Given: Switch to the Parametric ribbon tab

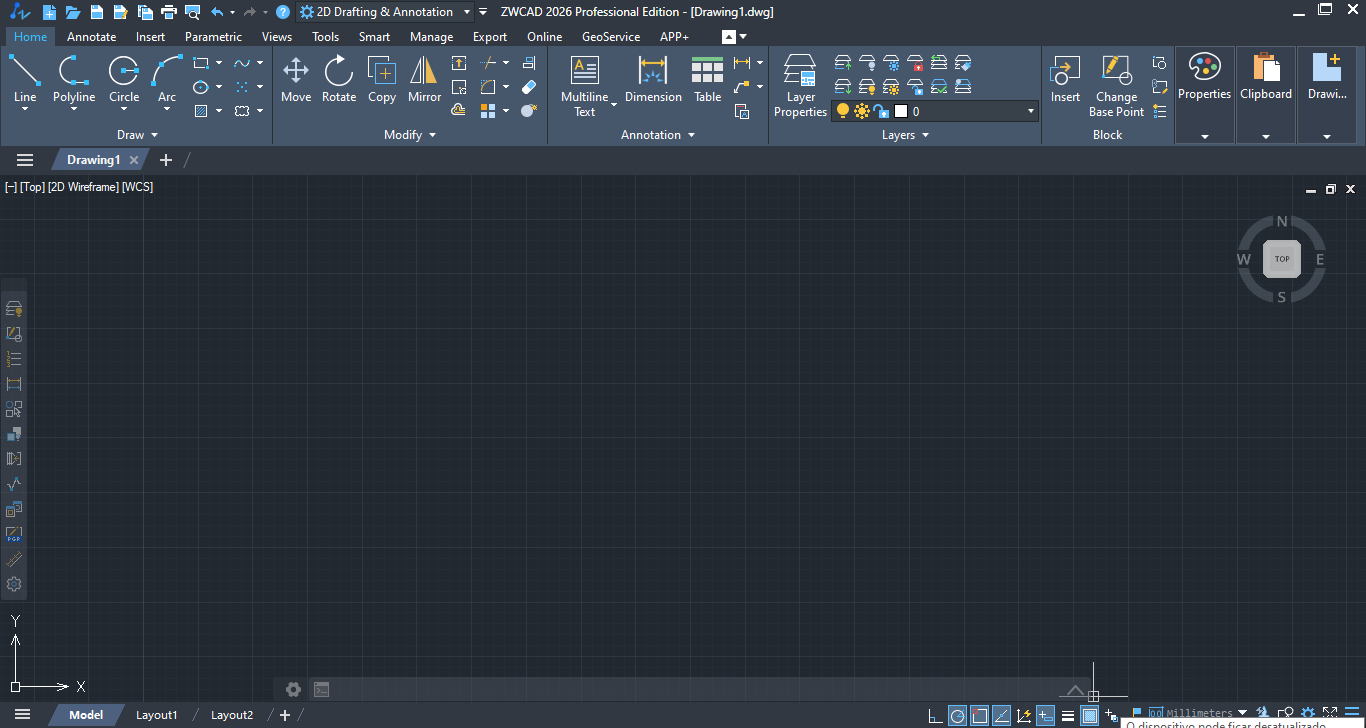Looking at the screenshot, I should [x=213, y=37].
